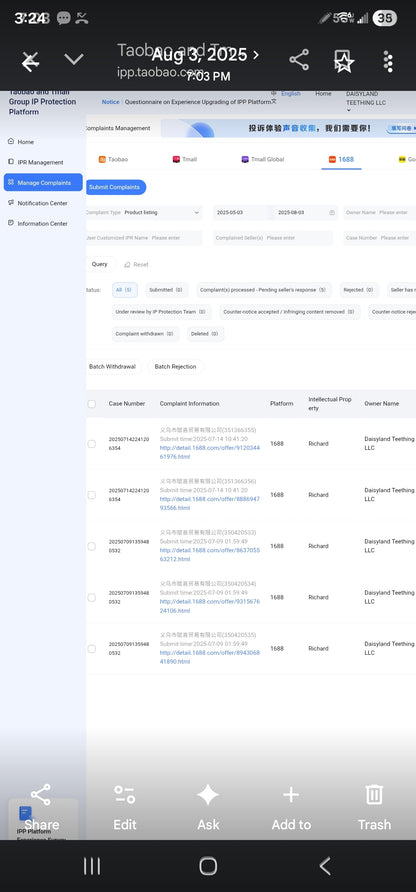The height and width of the screenshot is (892, 416).
Task: Click the Owner Name input field
Action: point(380,212)
